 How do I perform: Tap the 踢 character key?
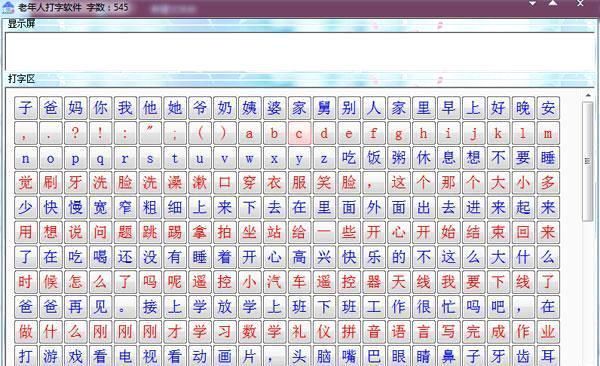[175, 232]
